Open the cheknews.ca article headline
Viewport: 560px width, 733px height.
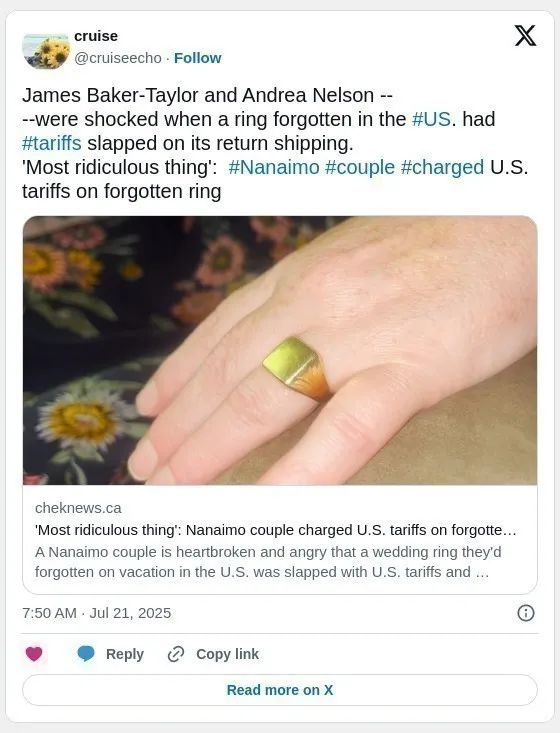(276, 530)
